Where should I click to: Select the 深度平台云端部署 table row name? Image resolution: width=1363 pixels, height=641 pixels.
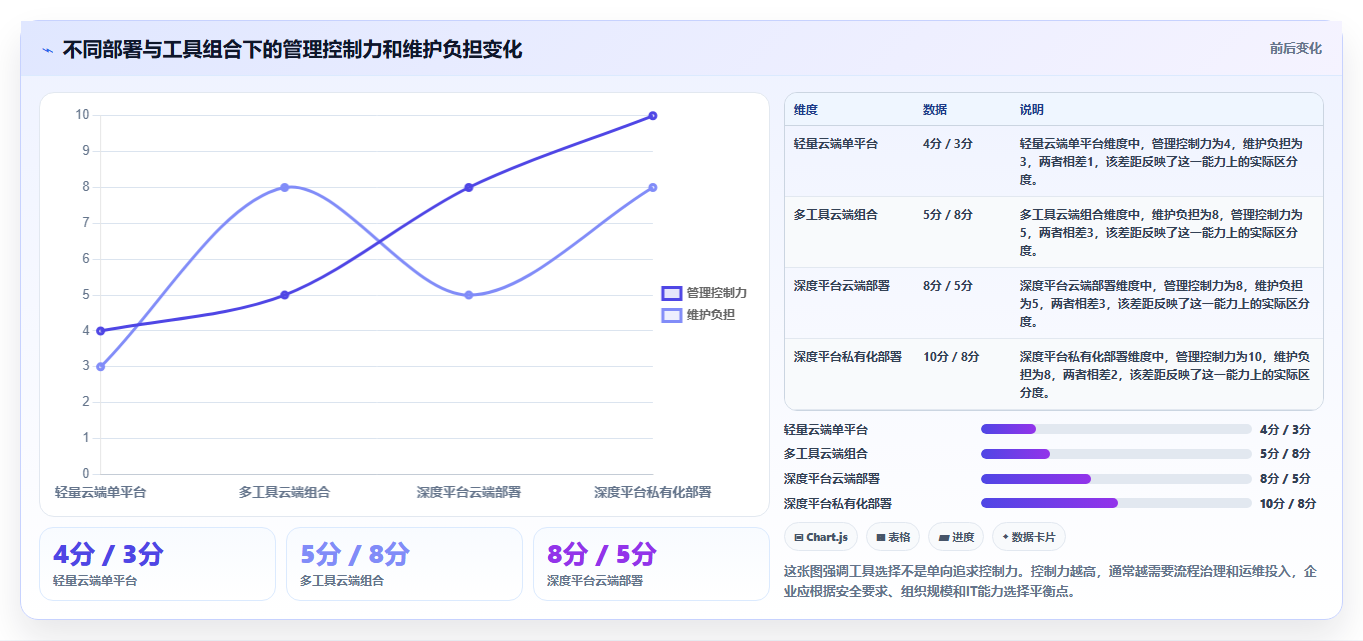[x=842, y=285]
